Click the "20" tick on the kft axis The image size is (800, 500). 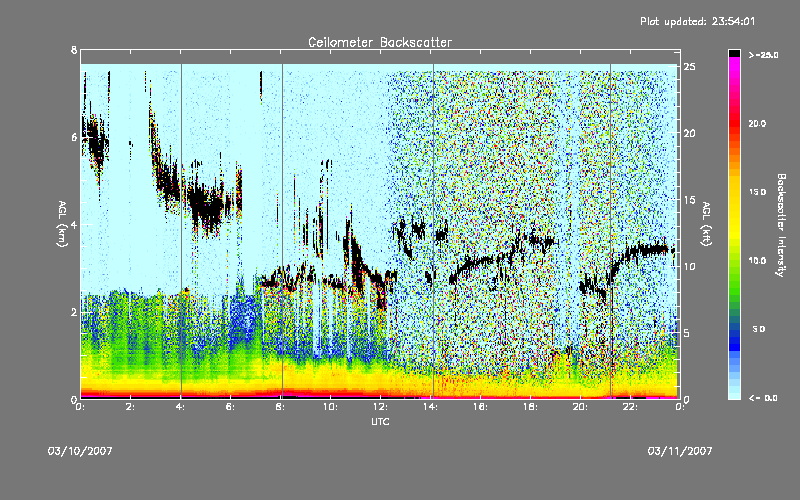click(x=690, y=133)
